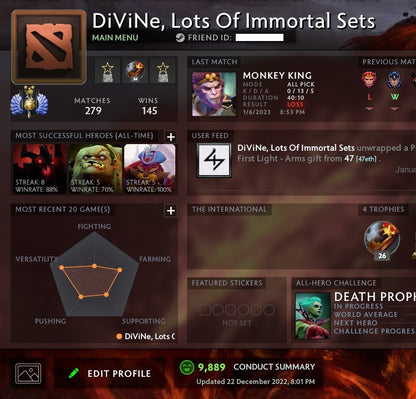Open the Monkey King last match portrait
This screenshot has width=416, height=399.
tap(214, 94)
